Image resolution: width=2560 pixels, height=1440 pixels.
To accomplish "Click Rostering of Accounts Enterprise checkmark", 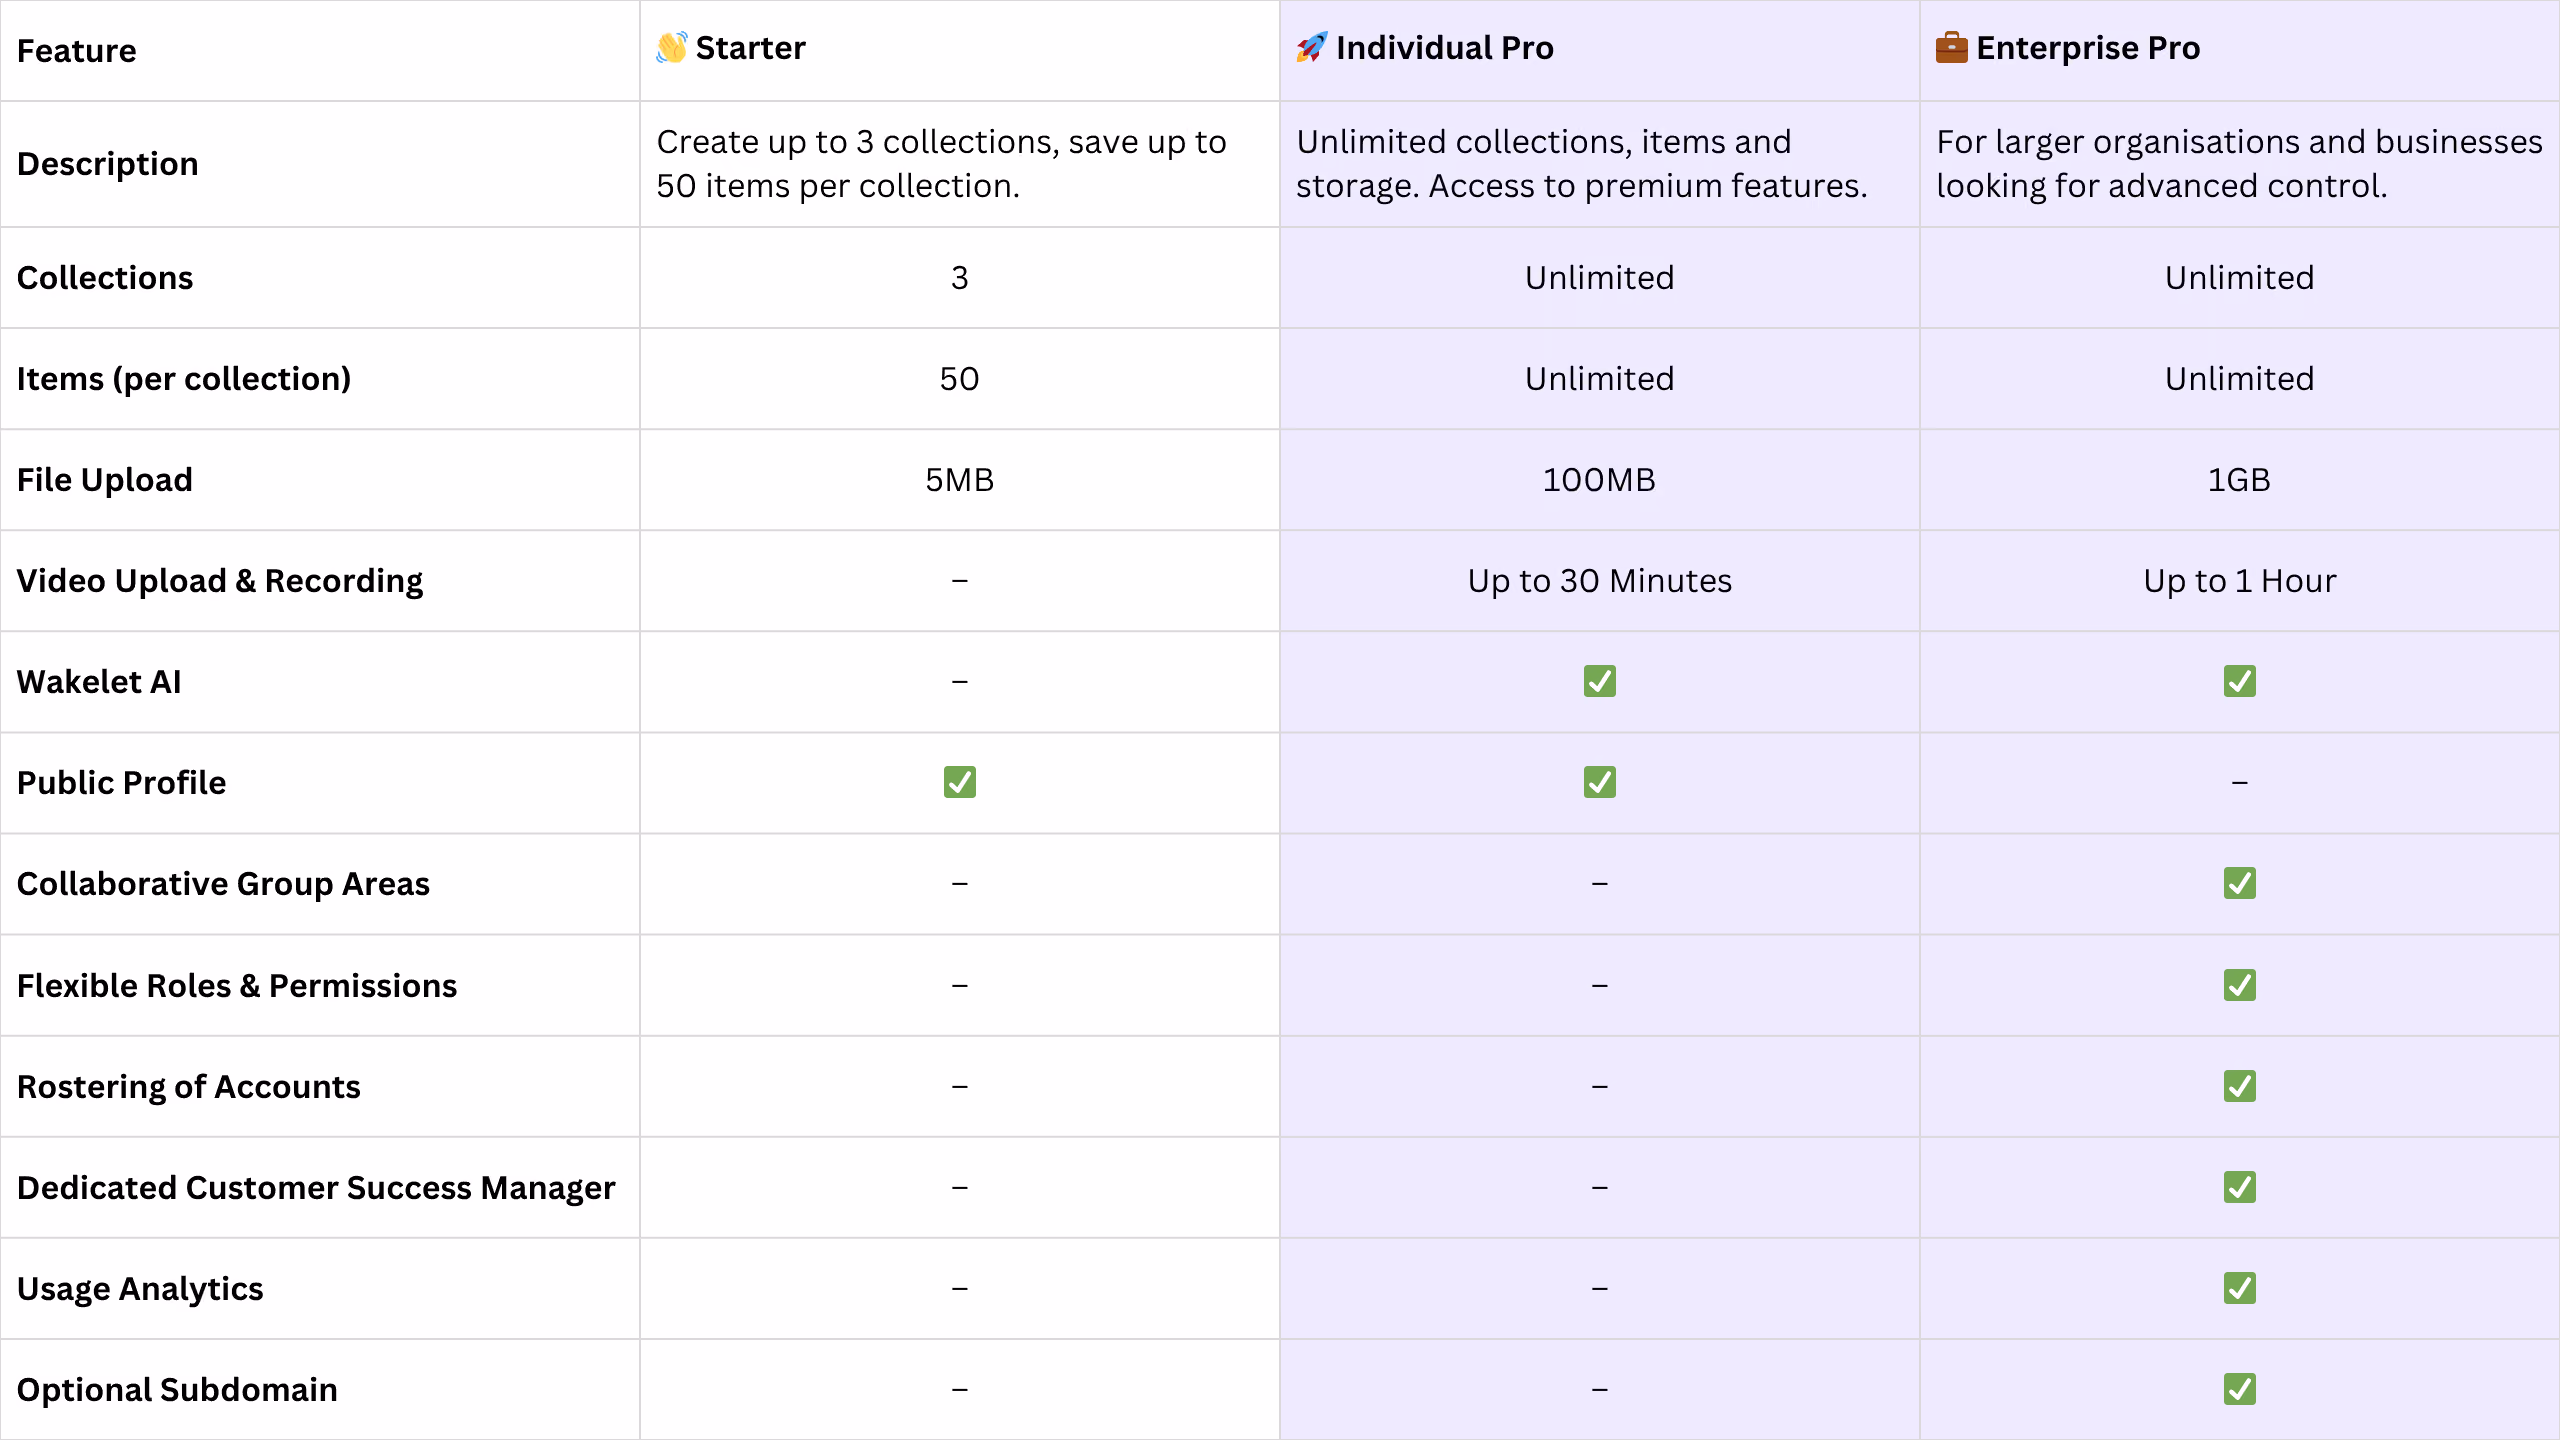I will click(x=2239, y=1086).
